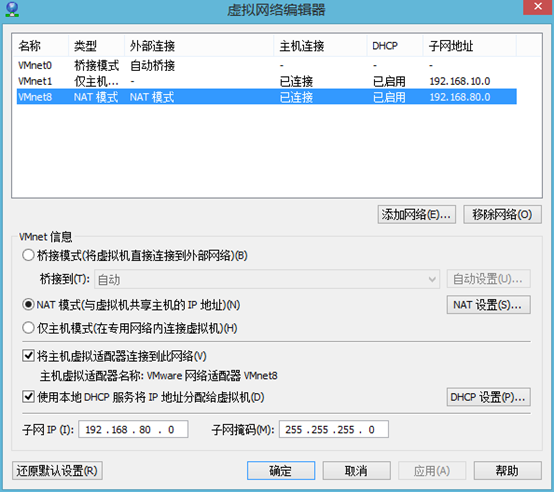The width and height of the screenshot is (554, 492).
Task: Click 还原默认设置(R) button
Action: 57,470
